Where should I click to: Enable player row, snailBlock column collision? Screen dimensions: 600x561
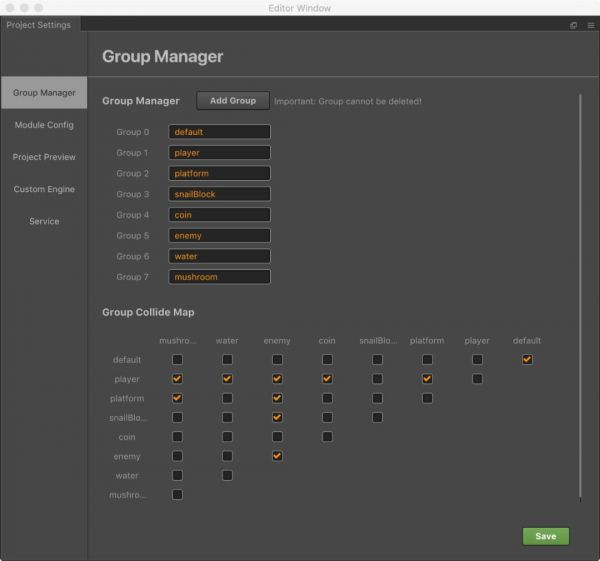(x=377, y=379)
